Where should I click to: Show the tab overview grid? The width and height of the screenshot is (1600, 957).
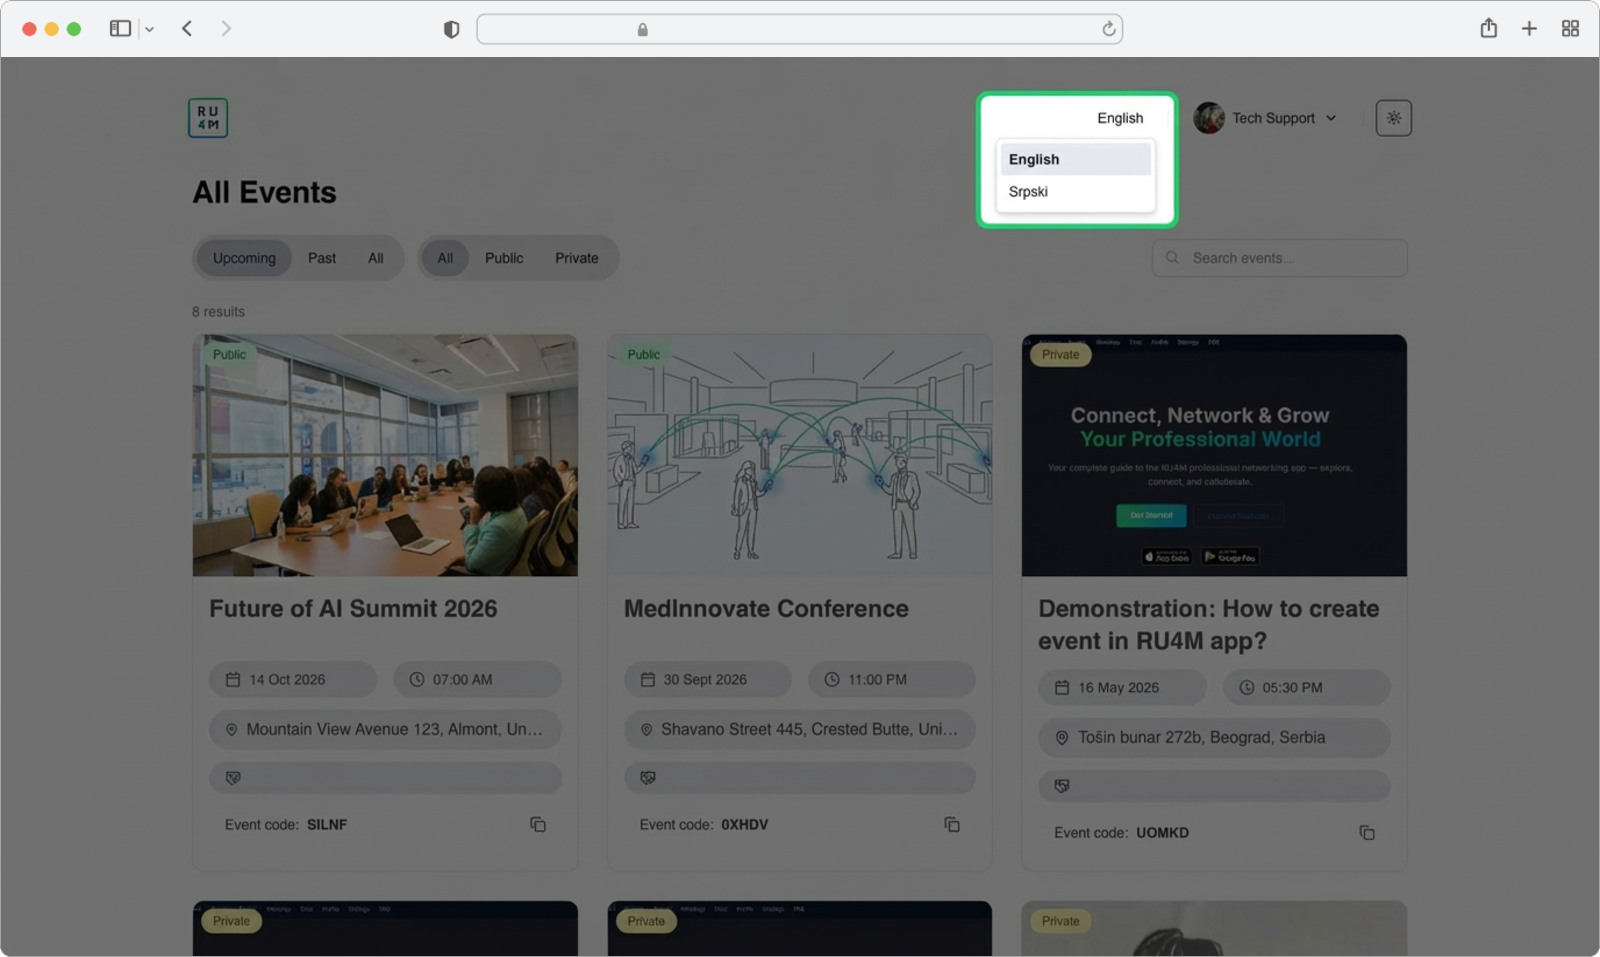pyautogui.click(x=1570, y=29)
